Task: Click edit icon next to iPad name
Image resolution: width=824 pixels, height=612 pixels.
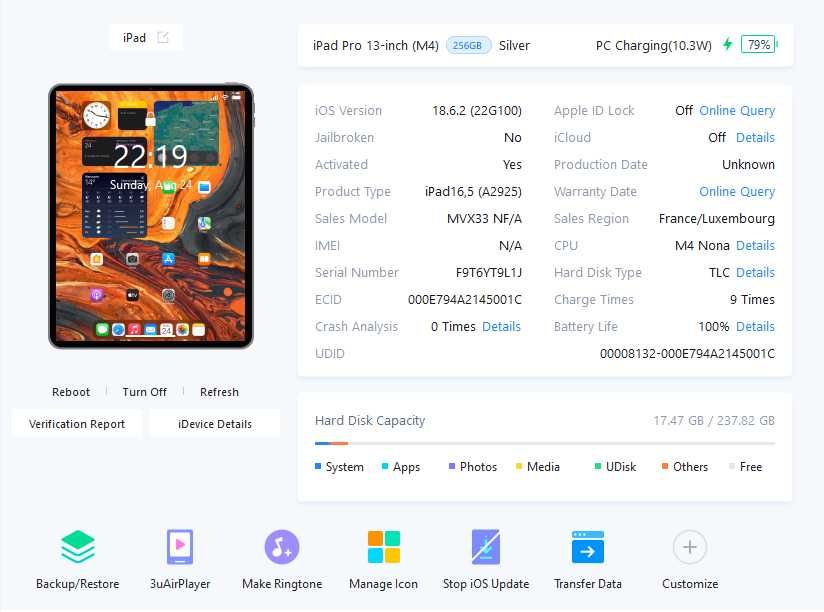Action: point(163,37)
